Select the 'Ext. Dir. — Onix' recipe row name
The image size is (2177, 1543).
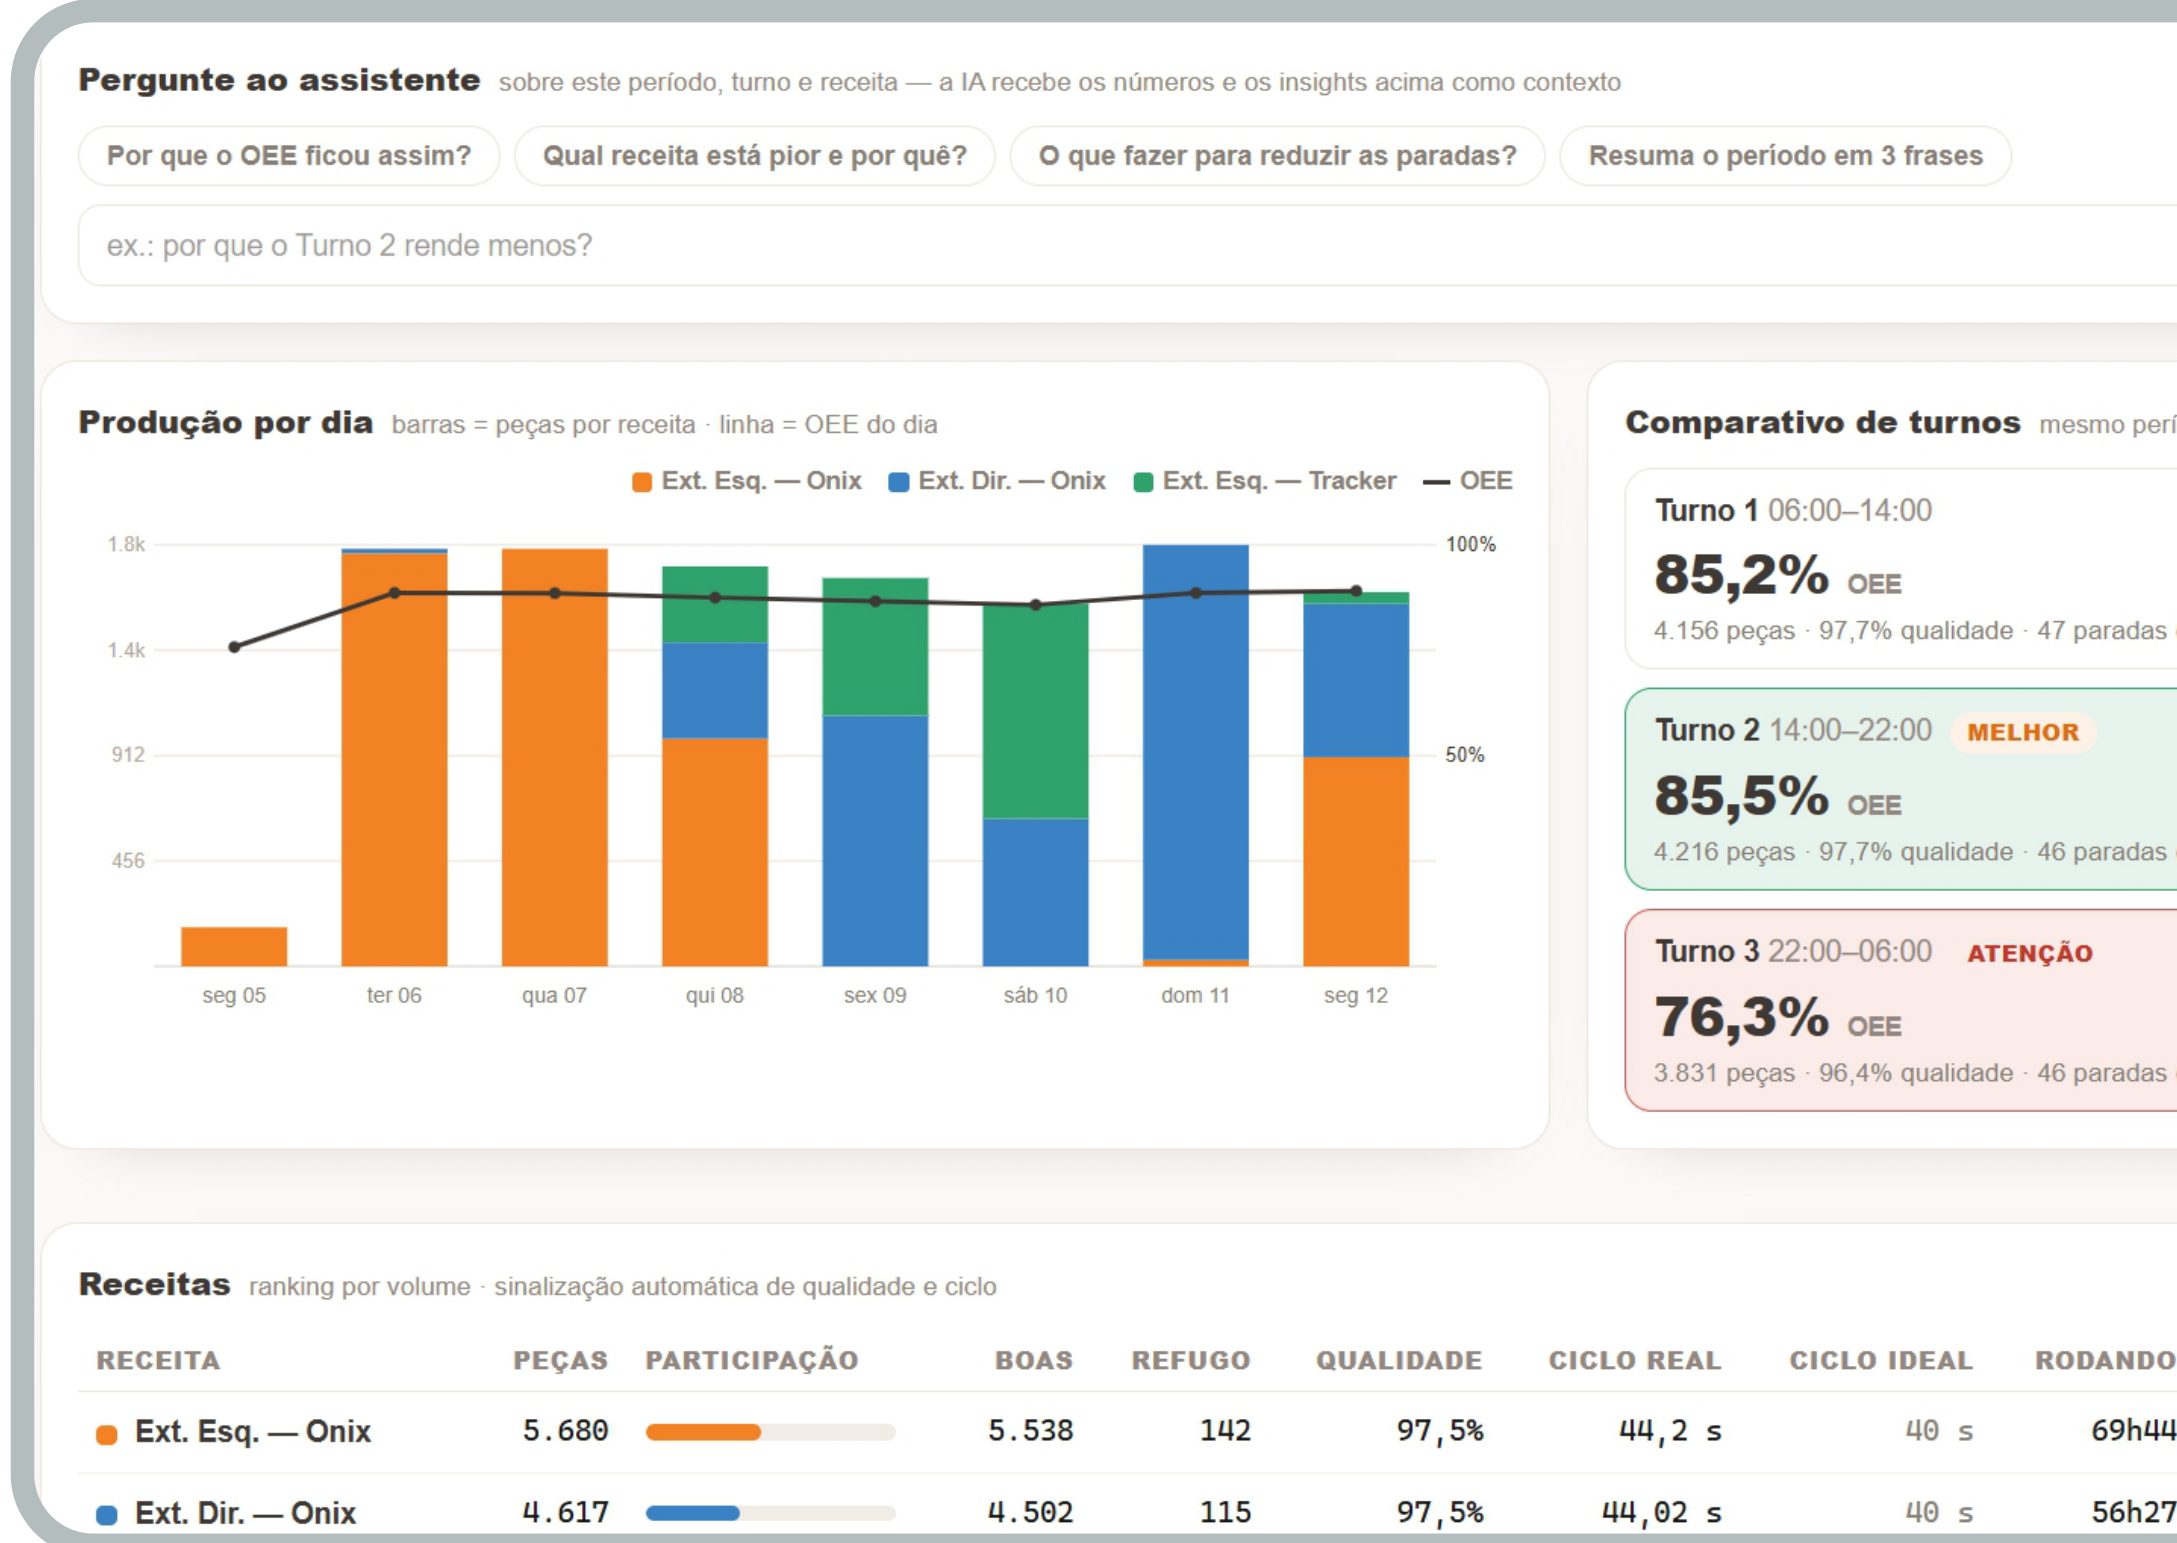point(245,1512)
